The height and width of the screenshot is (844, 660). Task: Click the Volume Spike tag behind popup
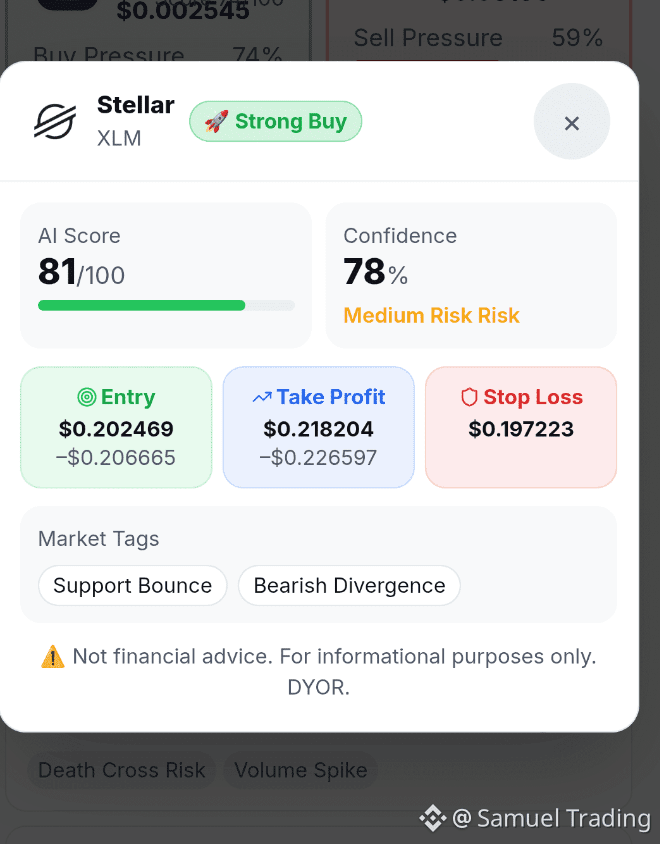301,770
